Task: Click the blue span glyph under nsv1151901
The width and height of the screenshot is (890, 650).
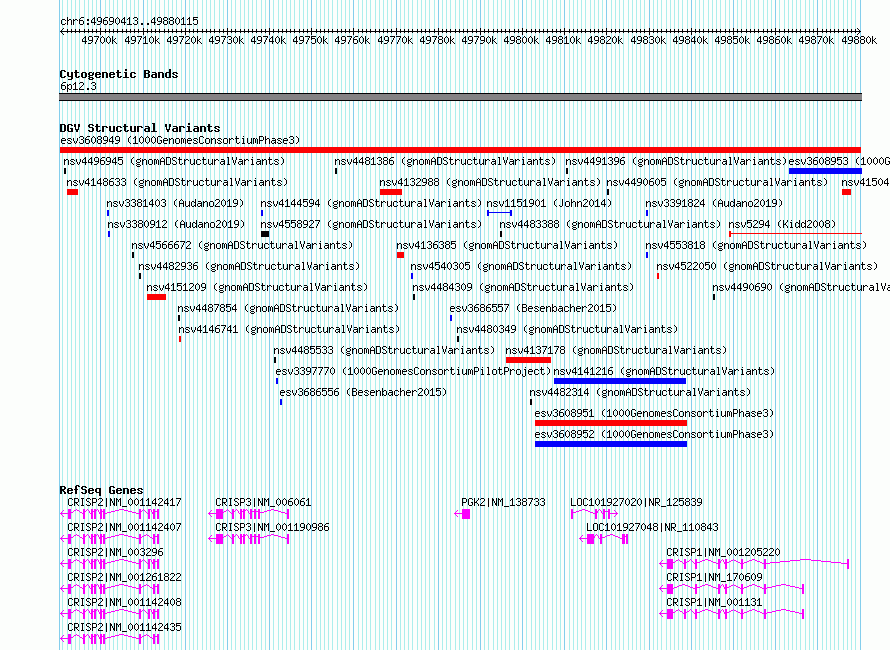Action: point(499,213)
